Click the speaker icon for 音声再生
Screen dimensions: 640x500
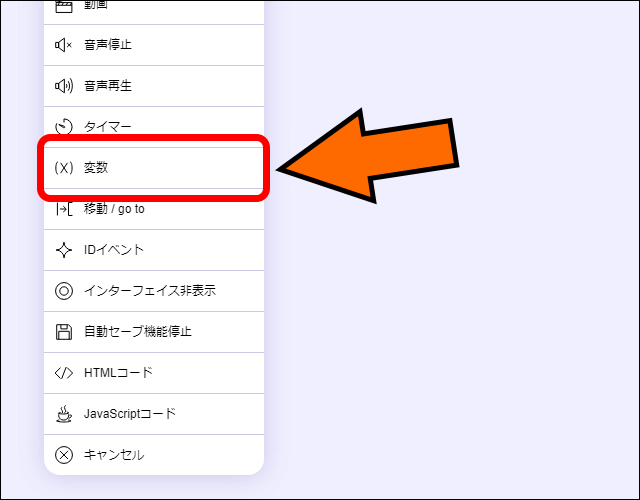click(x=64, y=86)
